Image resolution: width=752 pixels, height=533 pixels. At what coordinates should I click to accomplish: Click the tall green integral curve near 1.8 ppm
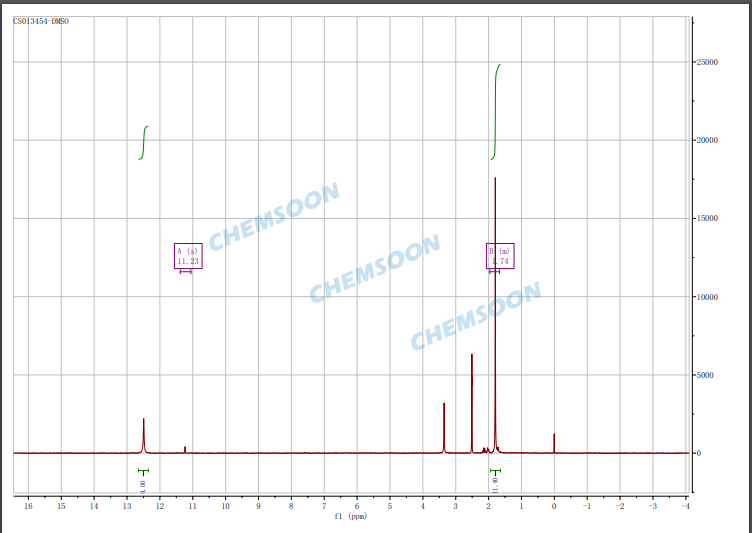point(496,110)
